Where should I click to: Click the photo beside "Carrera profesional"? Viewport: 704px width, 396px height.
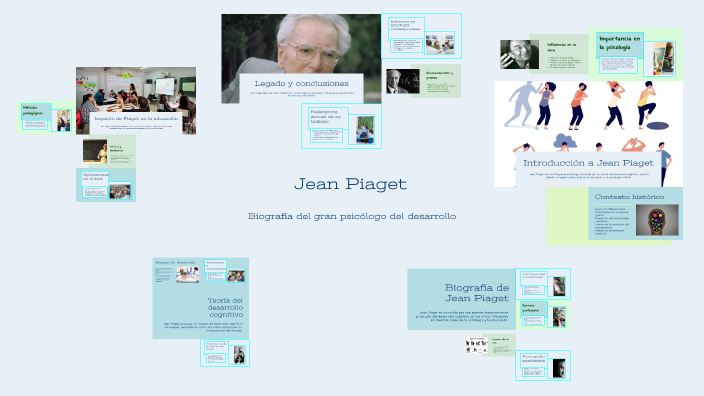[559, 317]
